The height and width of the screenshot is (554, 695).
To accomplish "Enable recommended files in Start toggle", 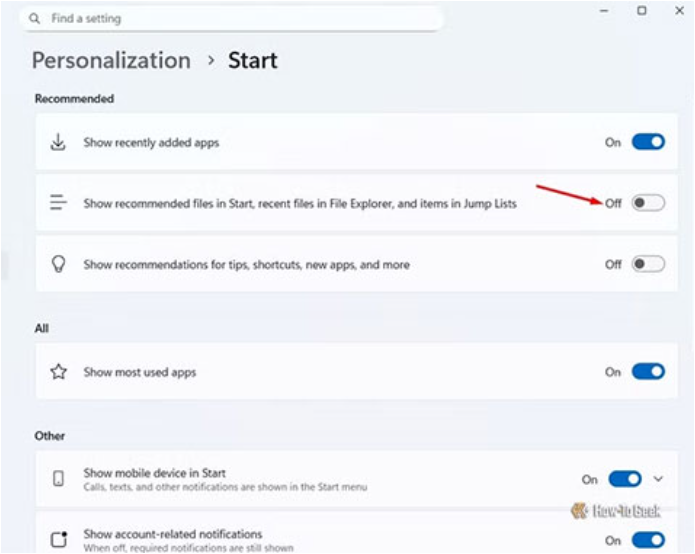I will [x=648, y=203].
